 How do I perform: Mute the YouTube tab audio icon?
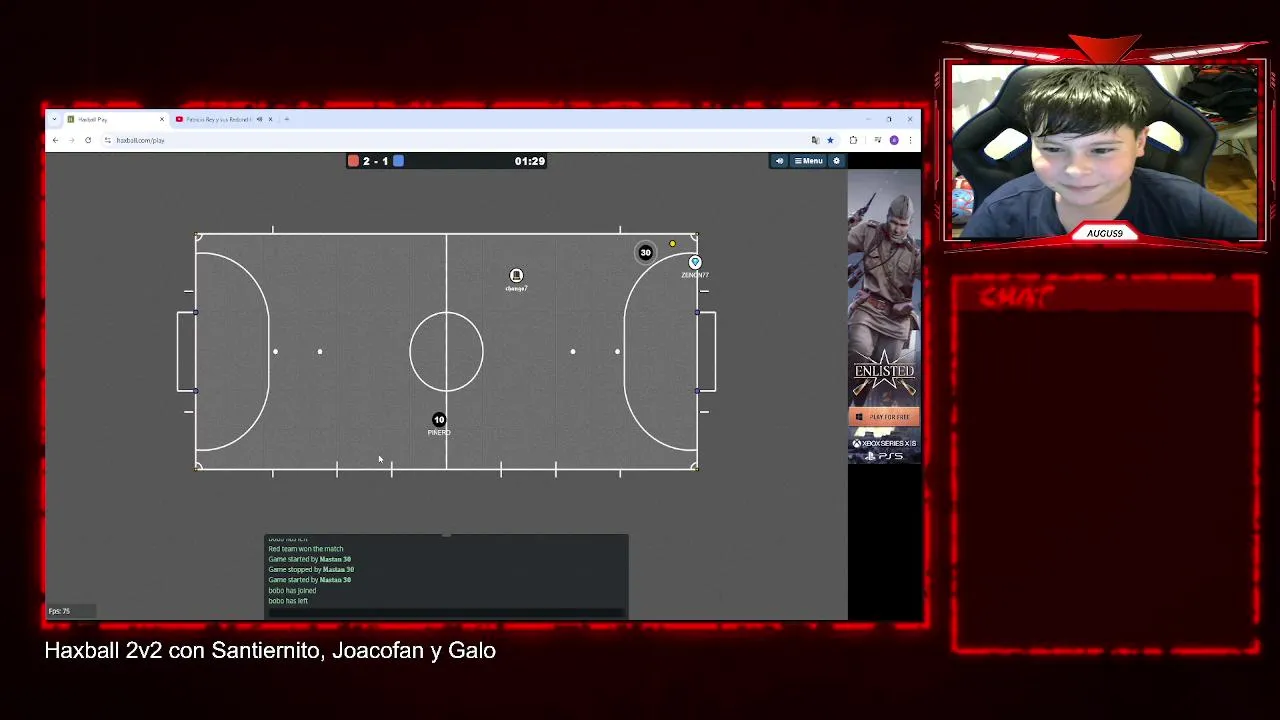(259, 119)
